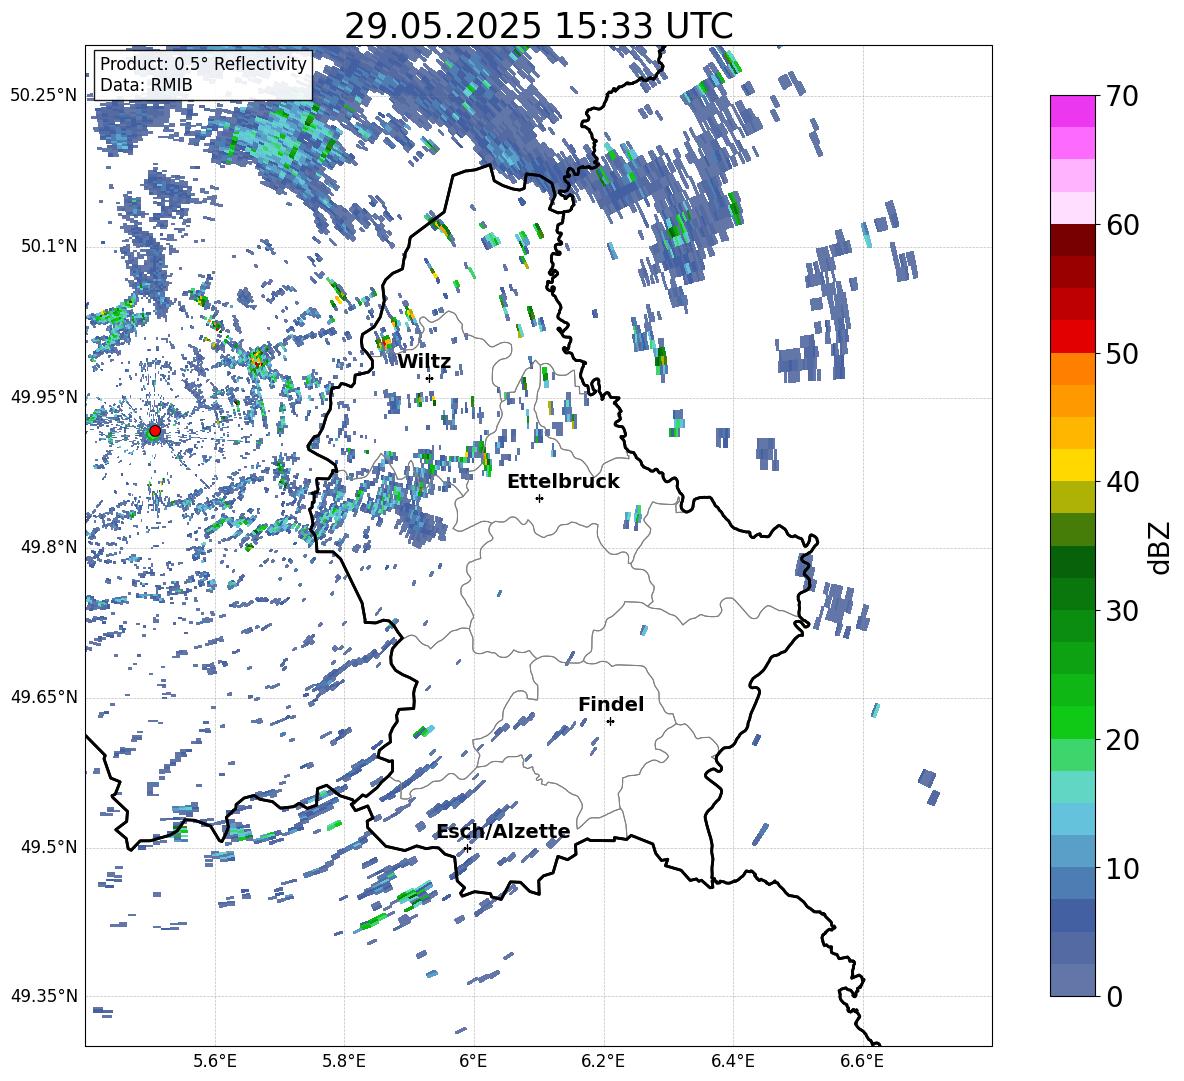This screenshot has width=1184, height=1081.
Task: Select the Findel city label
Action: [x=611, y=704]
